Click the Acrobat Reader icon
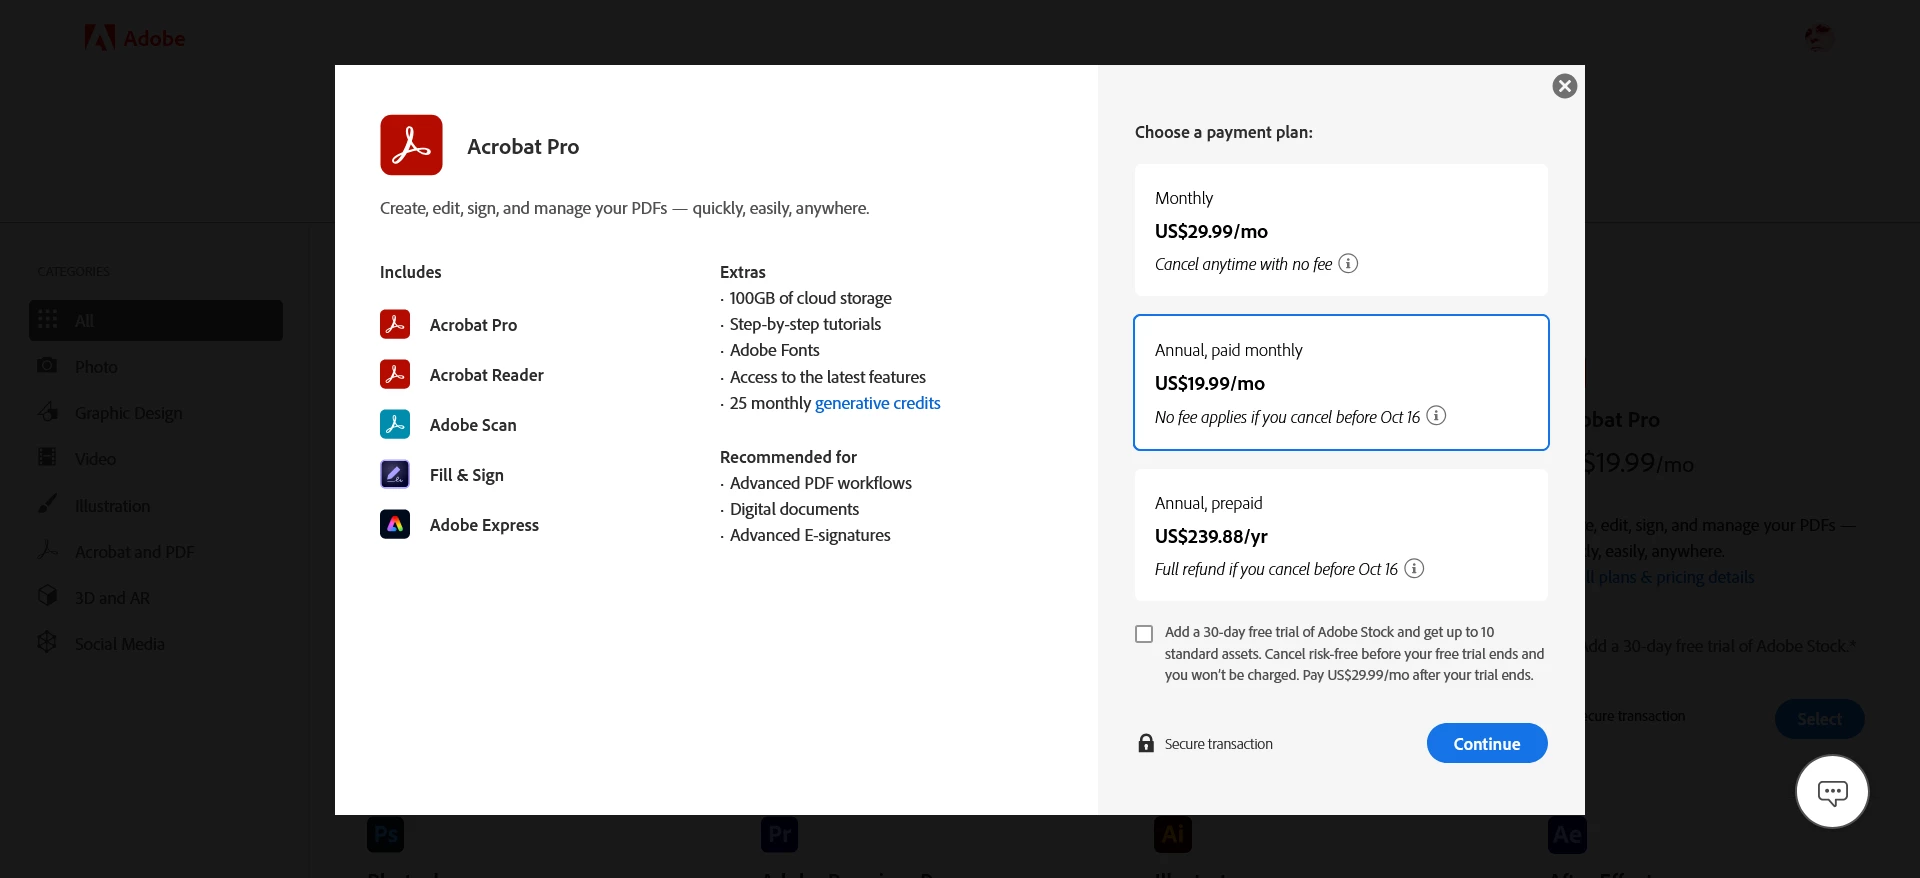 395,374
